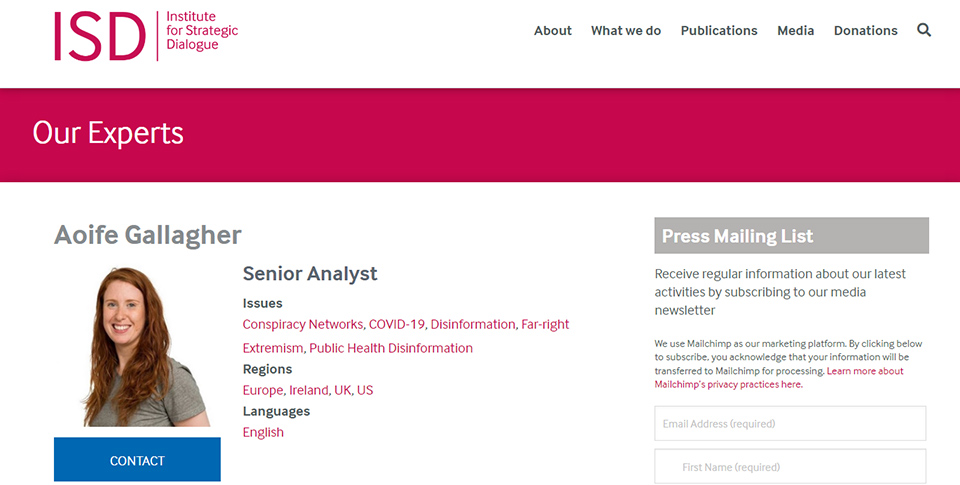Open the What we do menu
Viewport: 960px width, 485px height.
point(626,31)
